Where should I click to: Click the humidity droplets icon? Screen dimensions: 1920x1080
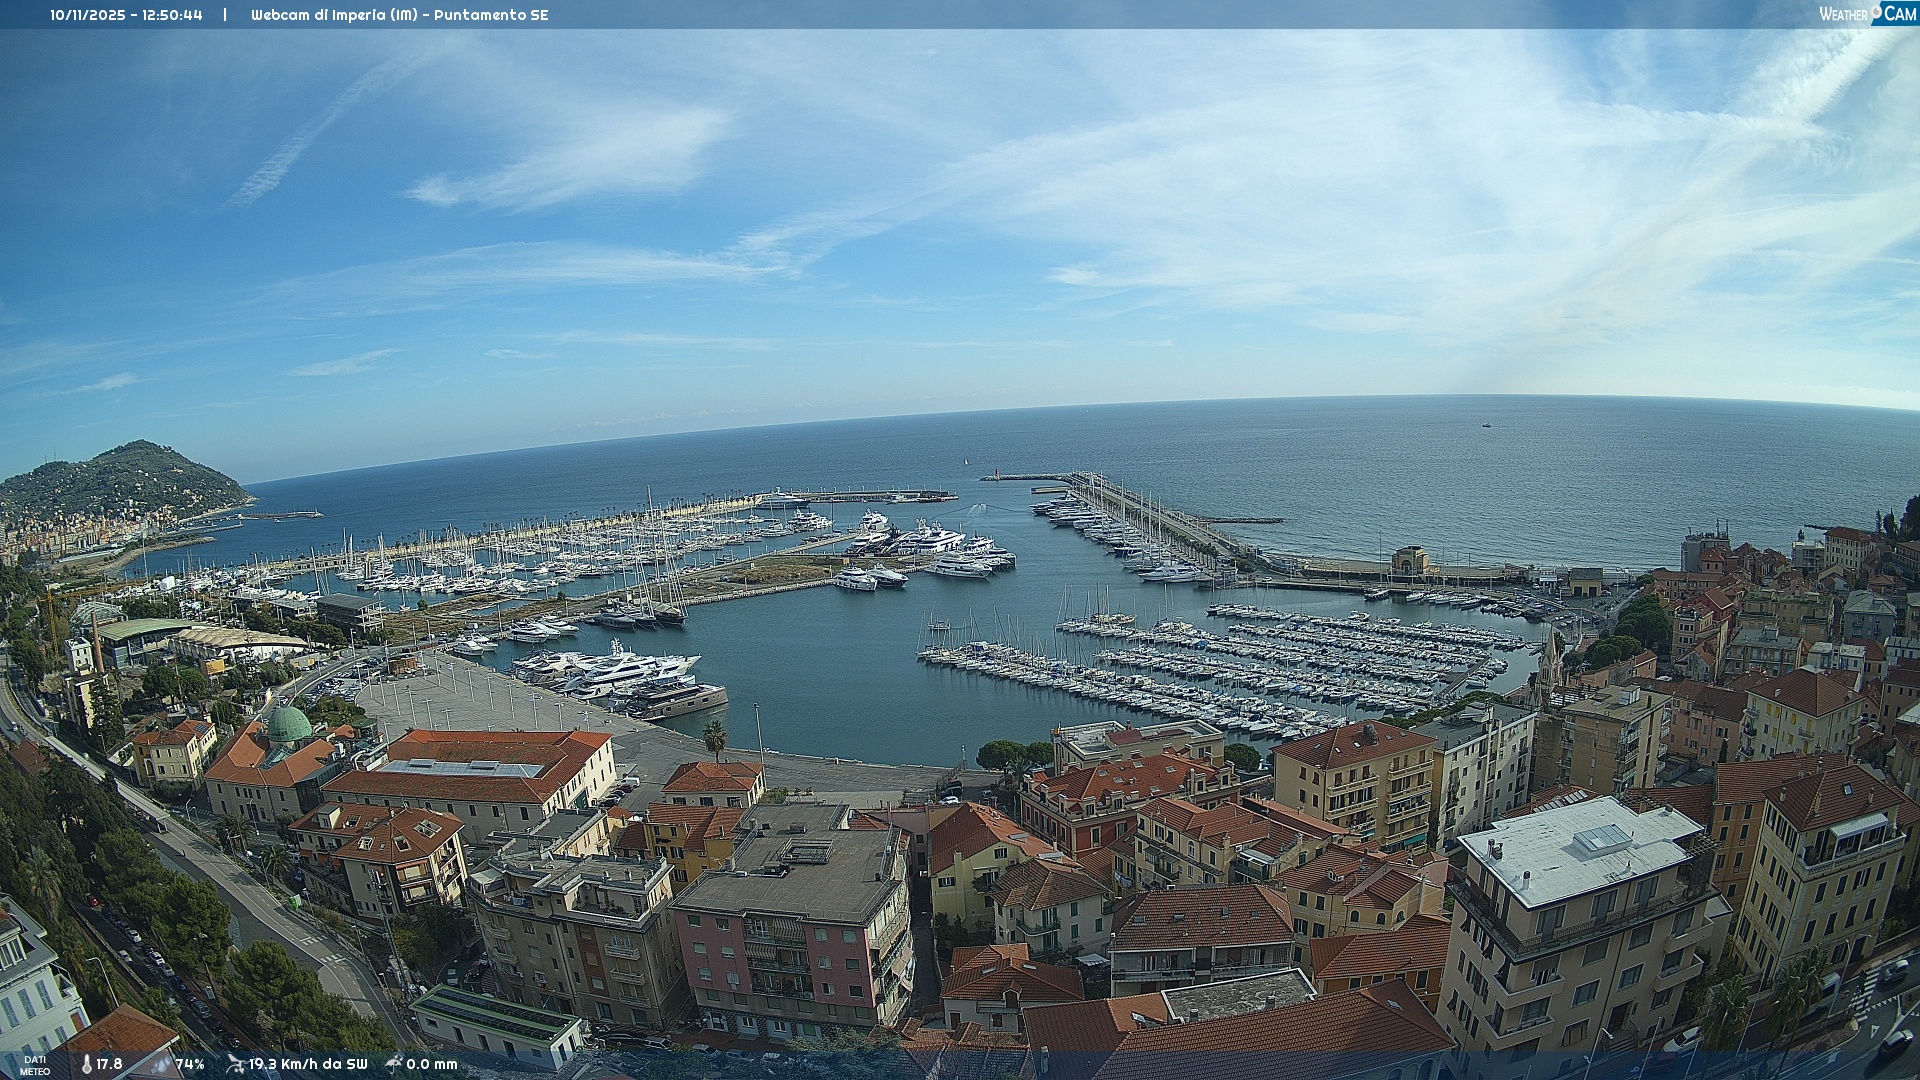click(x=161, y=1064)
